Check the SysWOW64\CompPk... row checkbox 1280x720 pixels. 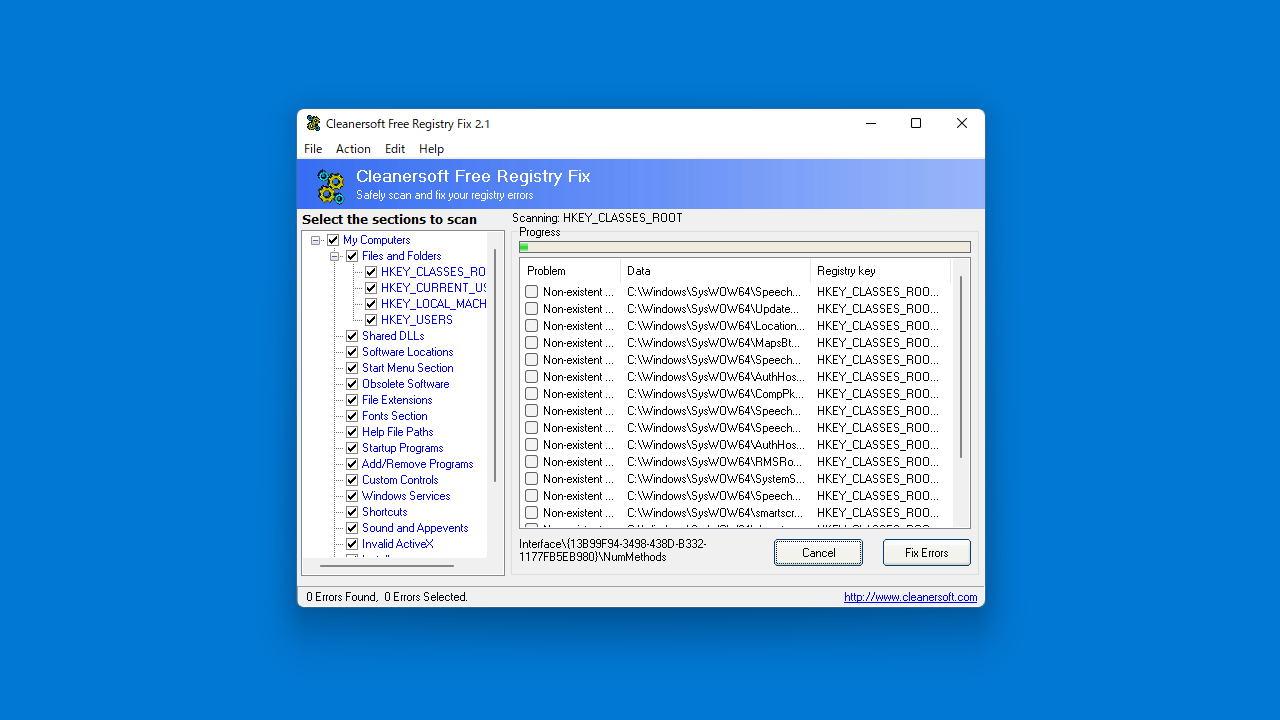click(x=531, y=394)
